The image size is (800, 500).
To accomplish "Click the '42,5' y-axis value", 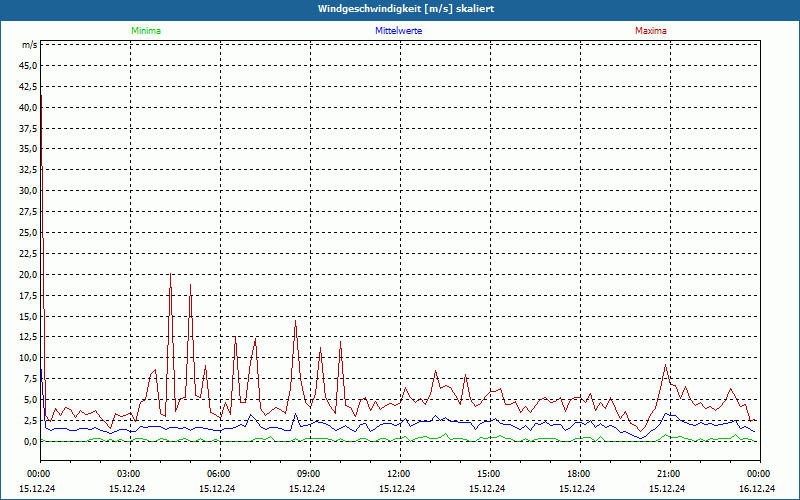I will click(28, 86).
